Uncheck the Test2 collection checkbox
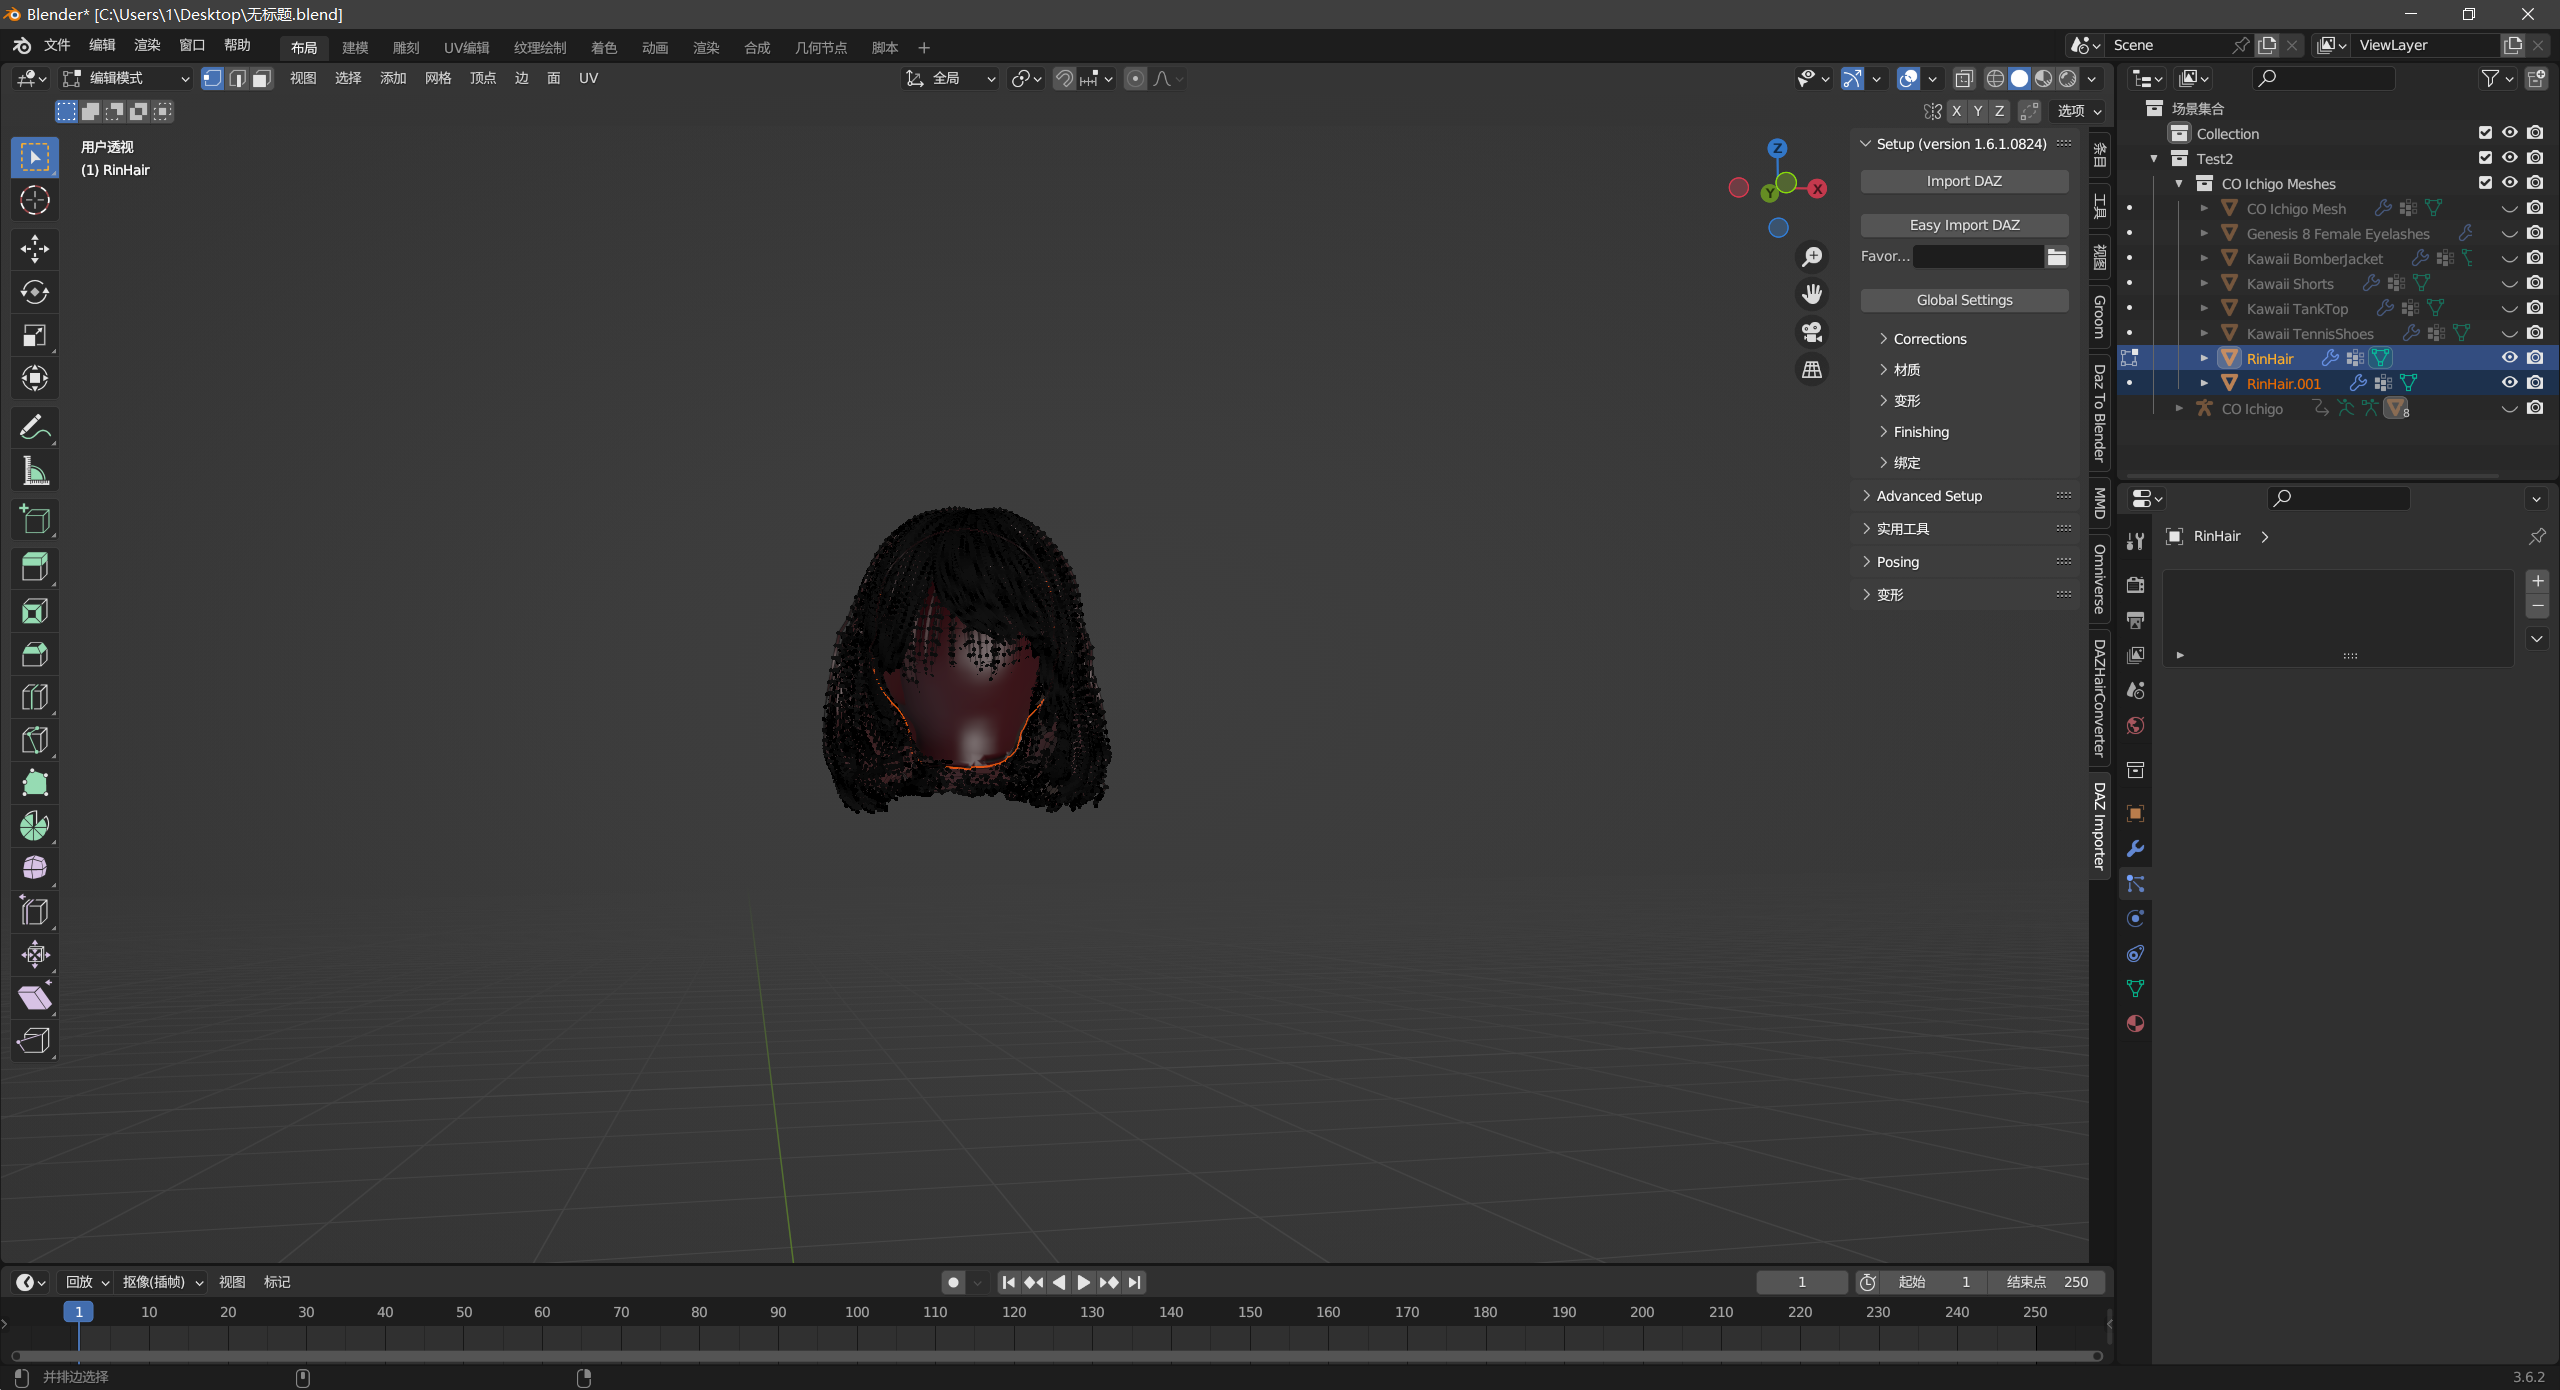The height and width of the screenshot is (1390, 2560). coord(2485,158)
